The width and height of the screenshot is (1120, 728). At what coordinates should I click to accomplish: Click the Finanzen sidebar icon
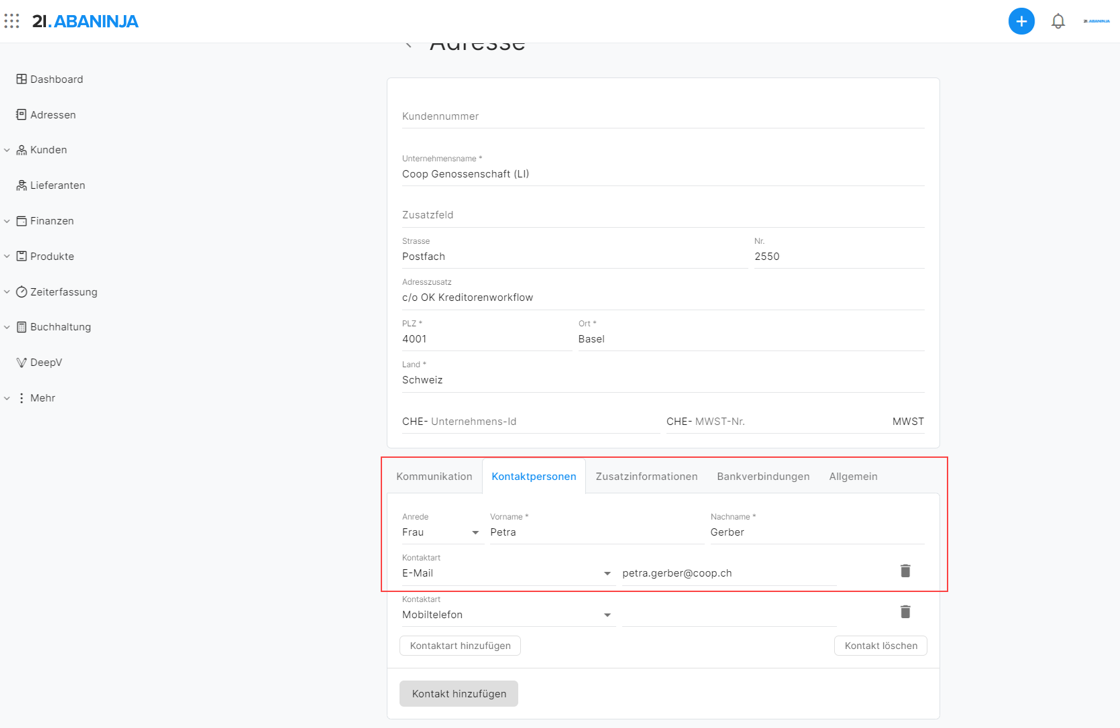tap(21, 221)
